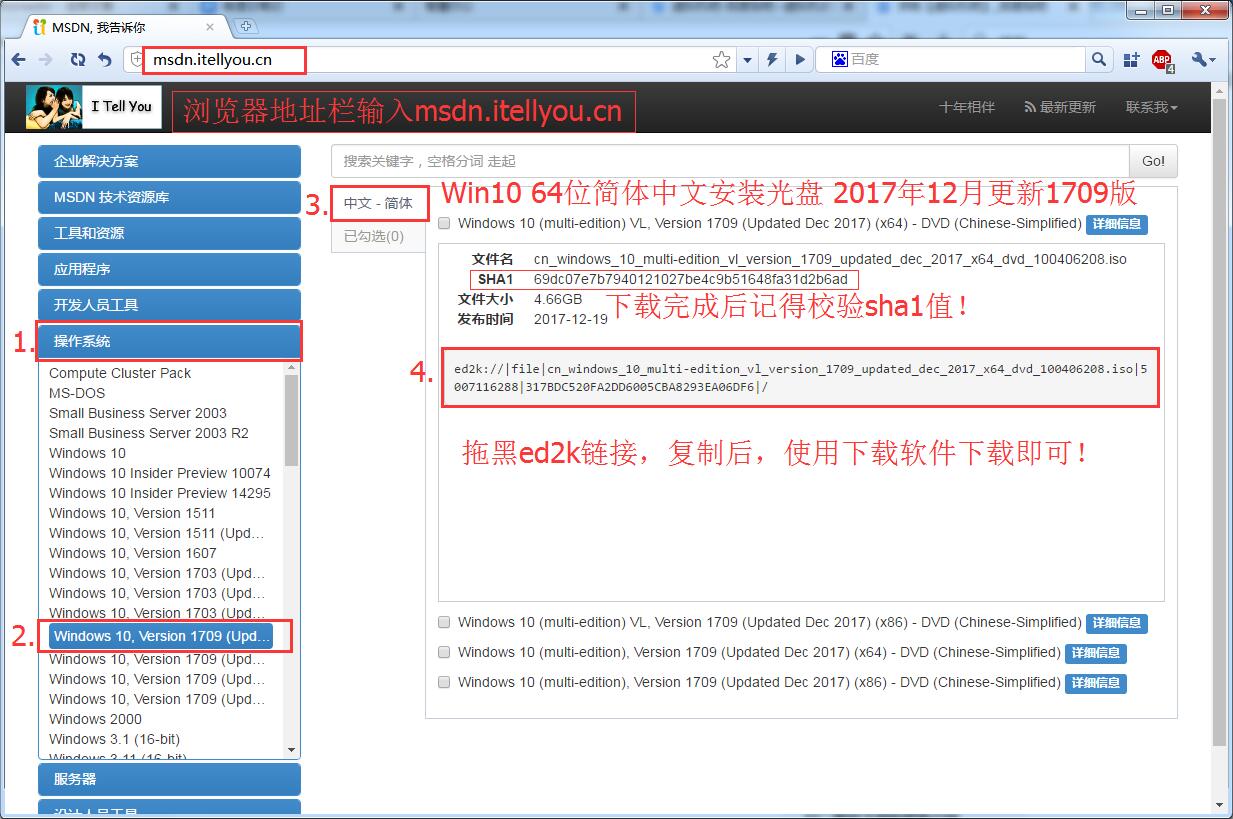
Task: Click the keyword search field on page
Action: (x=730, y=161)
